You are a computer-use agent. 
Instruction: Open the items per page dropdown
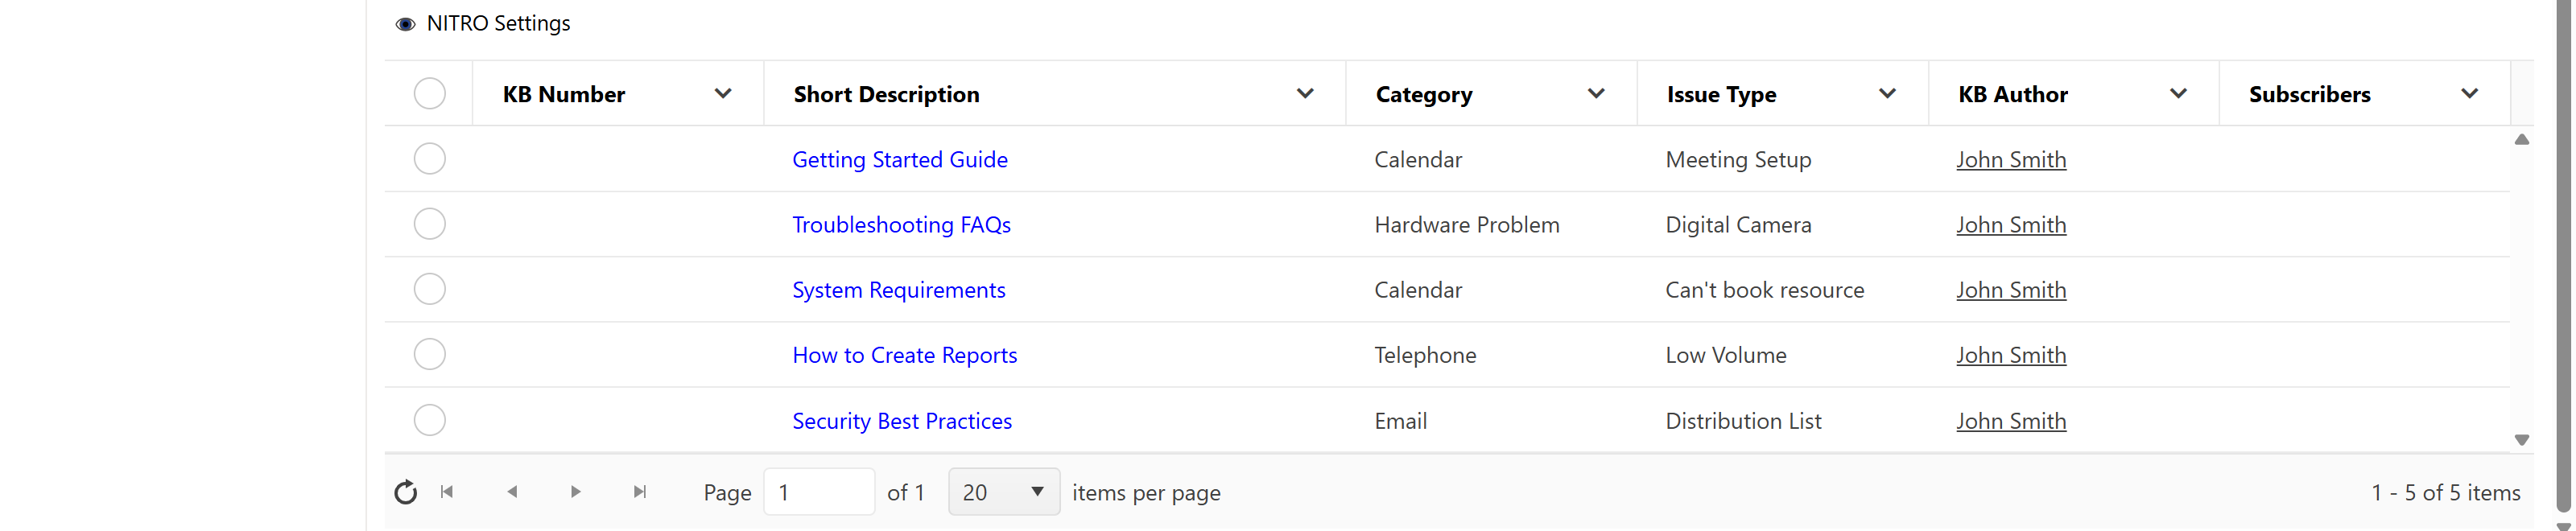[x=1003, y=492]
